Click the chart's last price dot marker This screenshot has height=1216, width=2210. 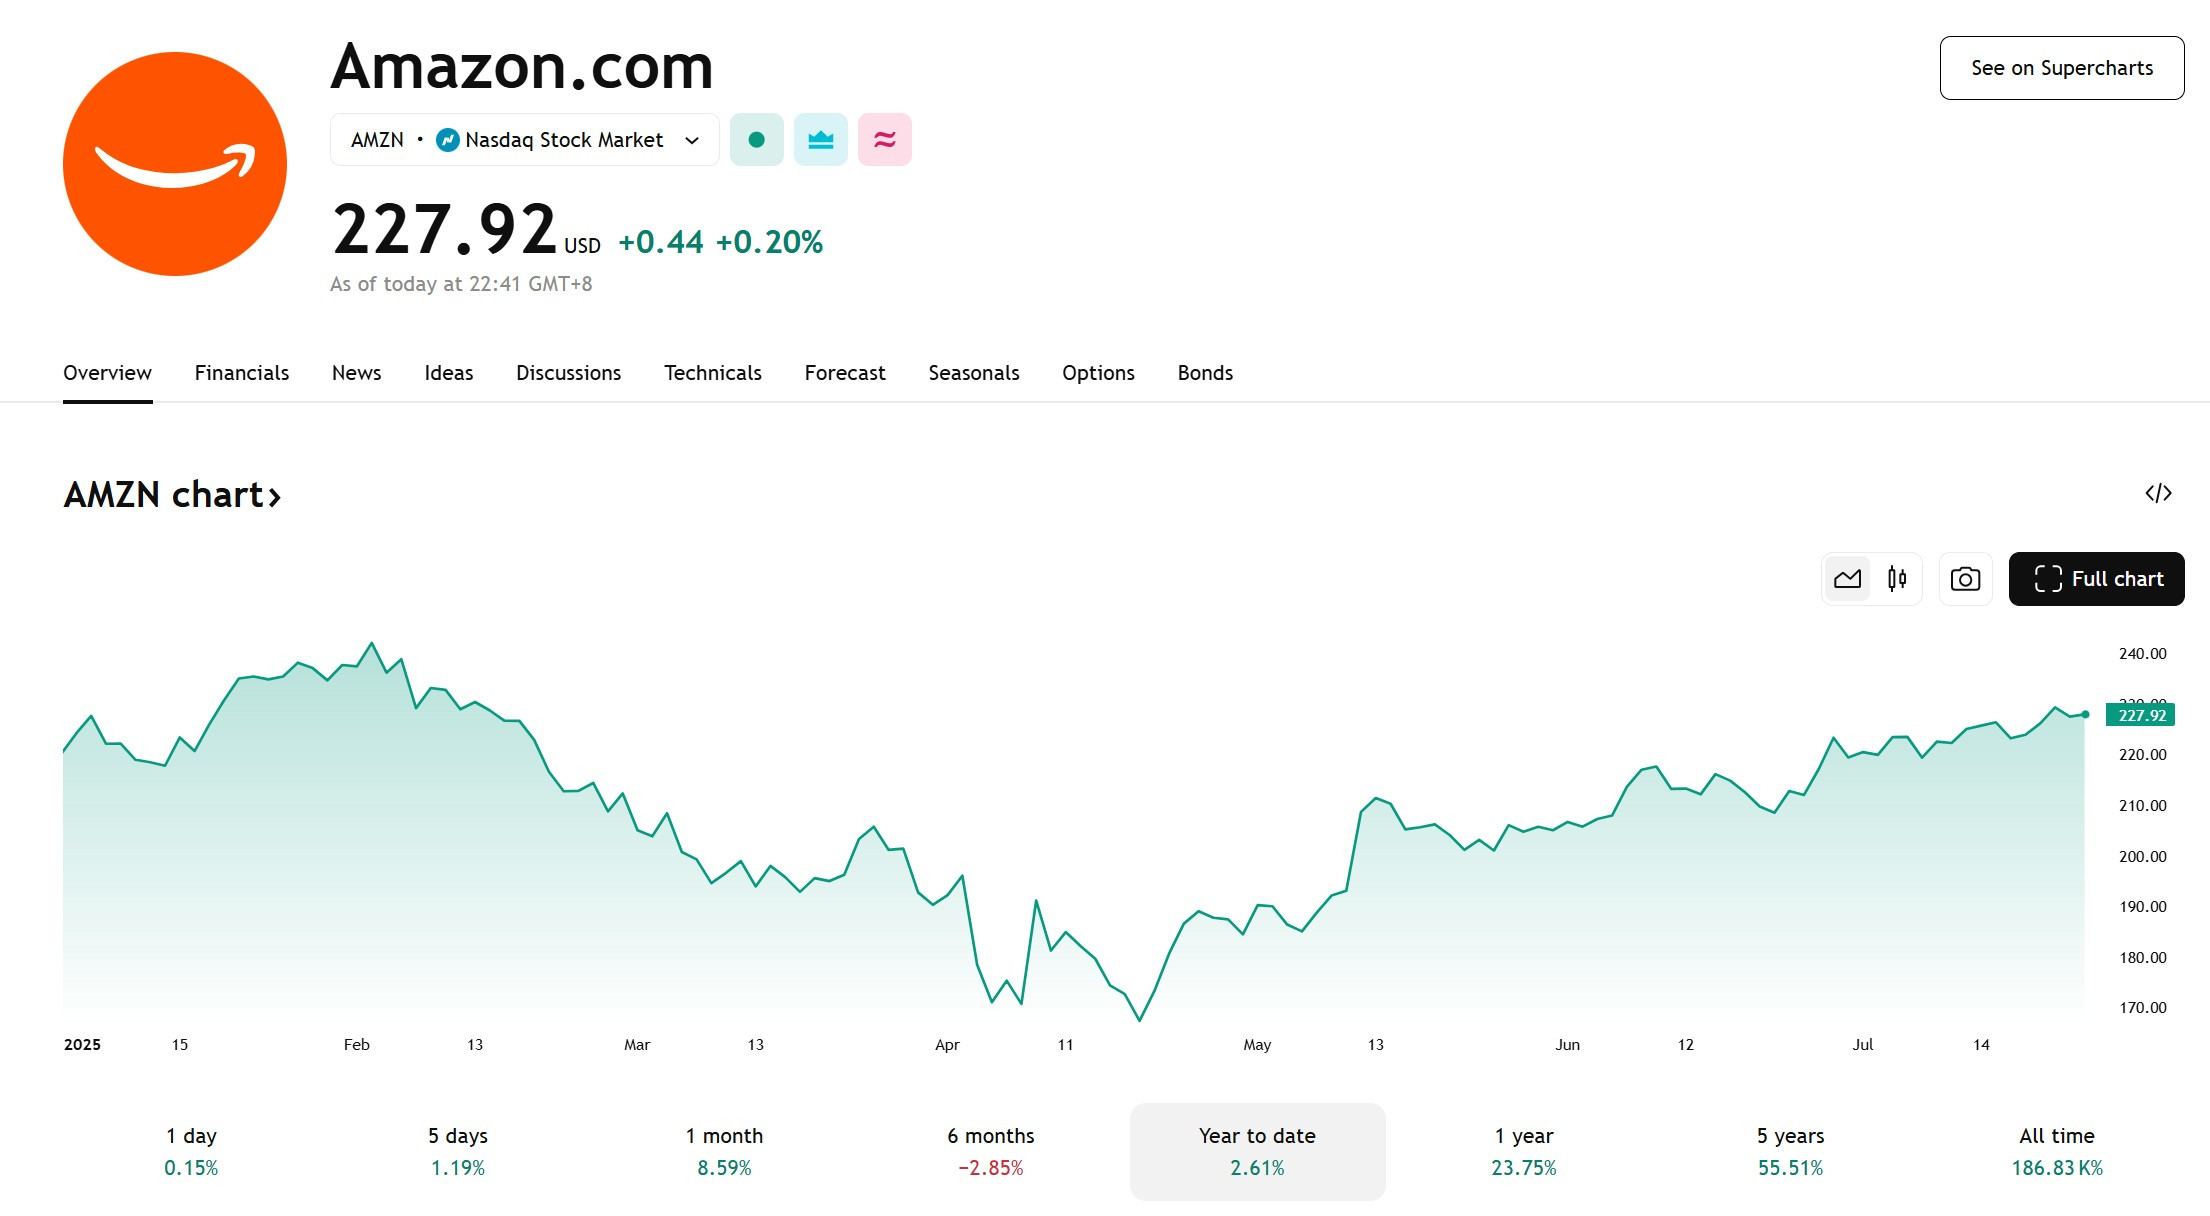coord(2085,714)
